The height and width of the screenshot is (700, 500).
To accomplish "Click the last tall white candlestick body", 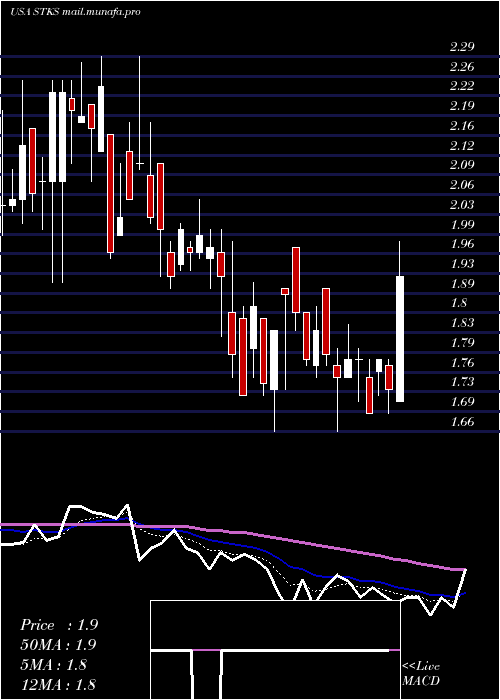I will [400, 339].
